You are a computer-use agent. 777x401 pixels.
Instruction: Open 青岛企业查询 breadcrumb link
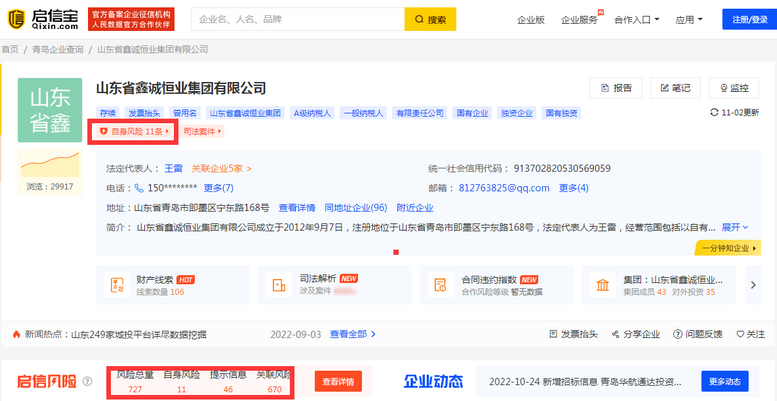pos(57,49)
